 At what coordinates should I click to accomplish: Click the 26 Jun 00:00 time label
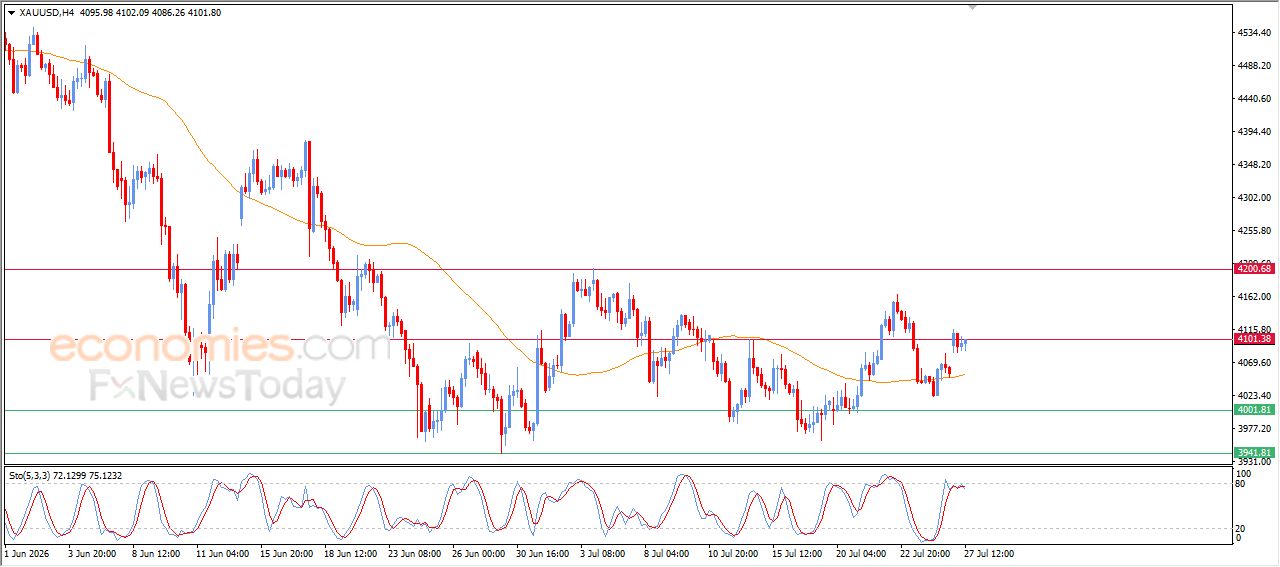pyautogui.click(x=477, y=553)
